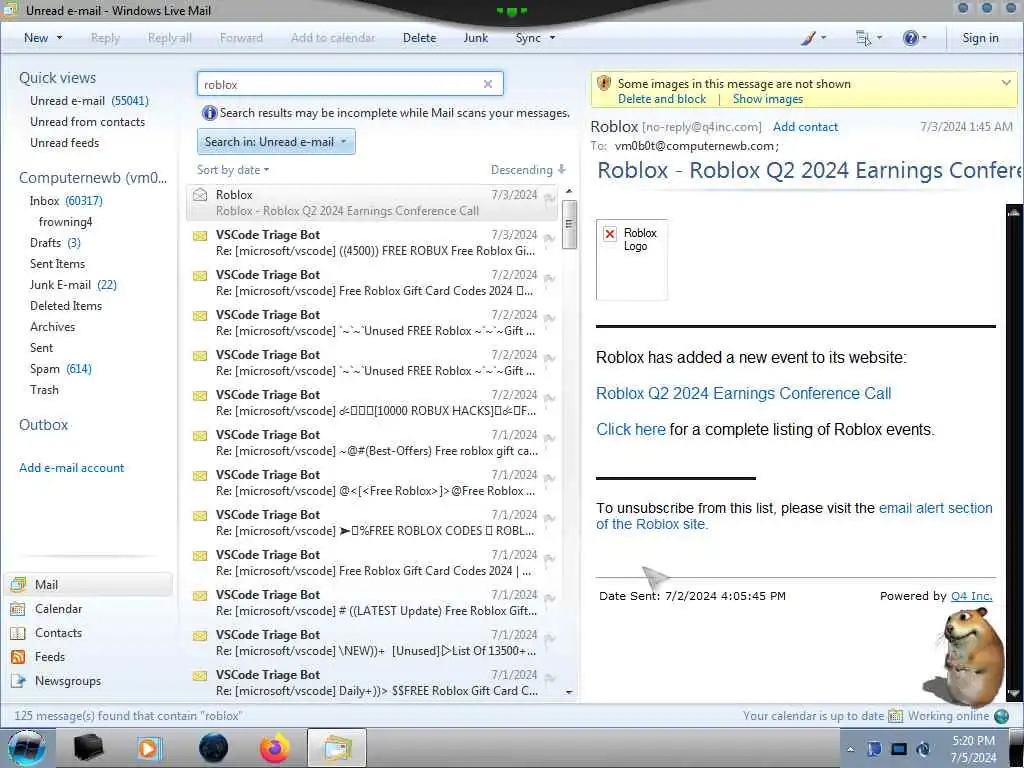Flag the (4500) FREE ROBUX message

tap(549, 238)
